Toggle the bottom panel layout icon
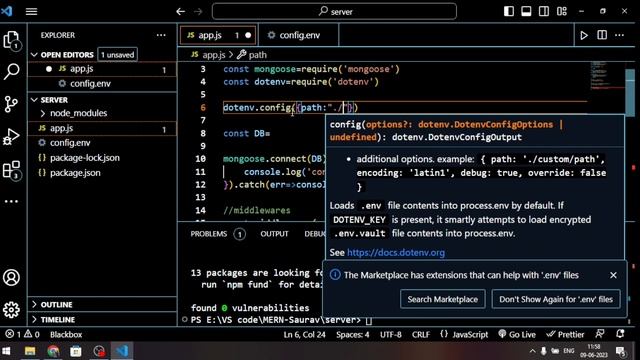 (526, 11)
